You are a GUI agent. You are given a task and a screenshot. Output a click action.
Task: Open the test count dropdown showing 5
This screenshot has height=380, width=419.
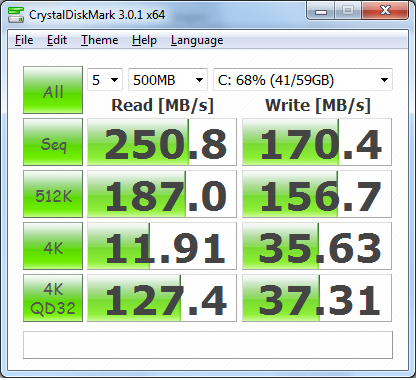(105, 80)
